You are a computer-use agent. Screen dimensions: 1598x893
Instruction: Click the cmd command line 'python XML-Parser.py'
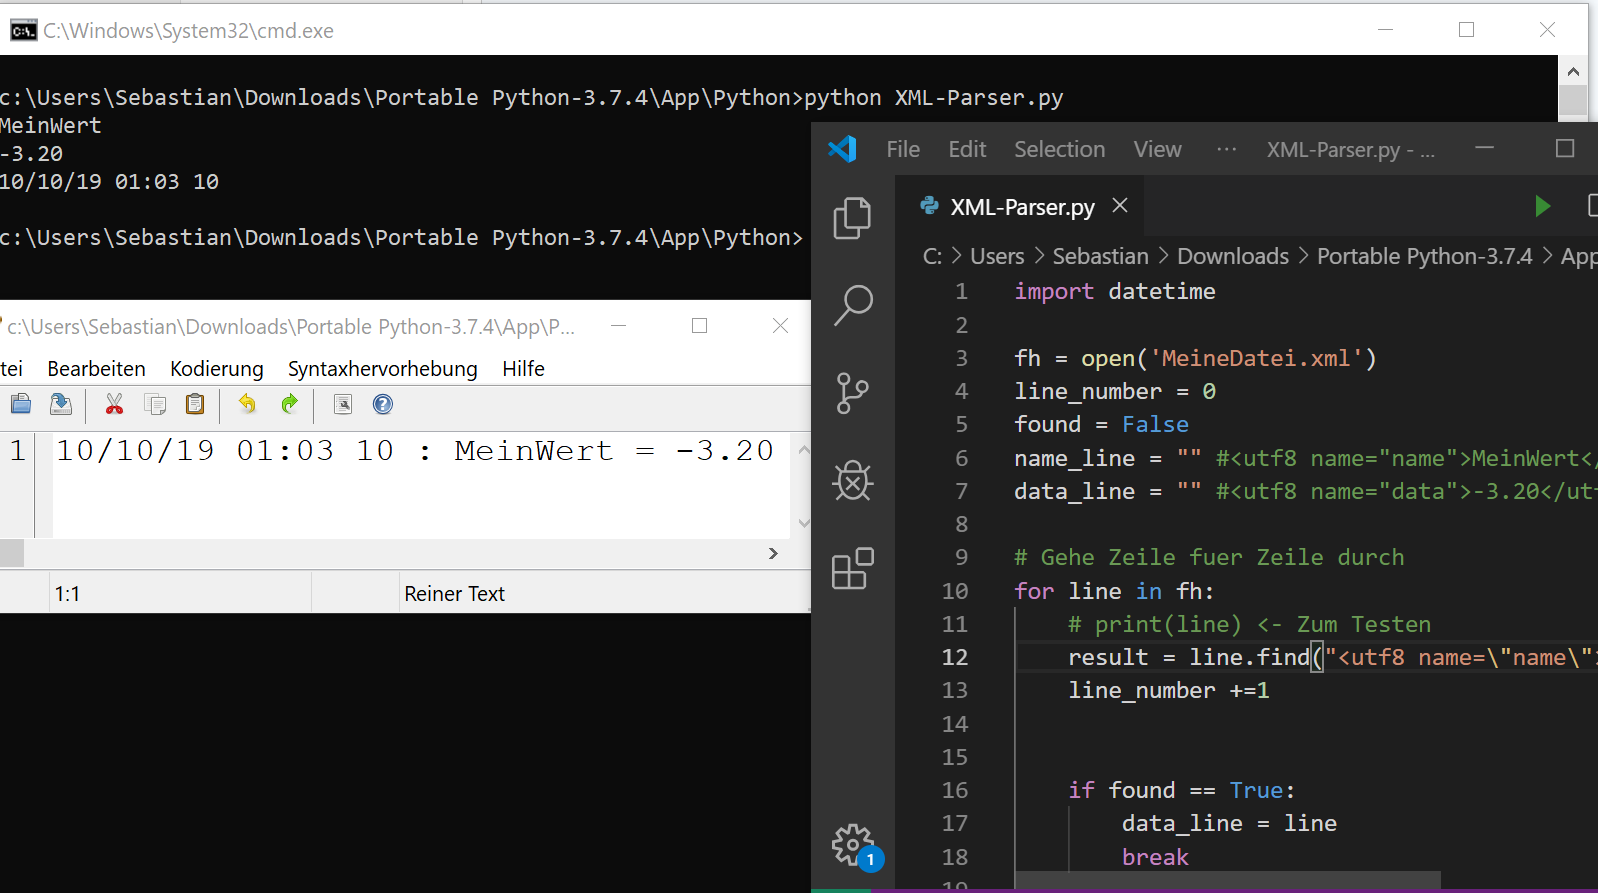click(934, 98)
